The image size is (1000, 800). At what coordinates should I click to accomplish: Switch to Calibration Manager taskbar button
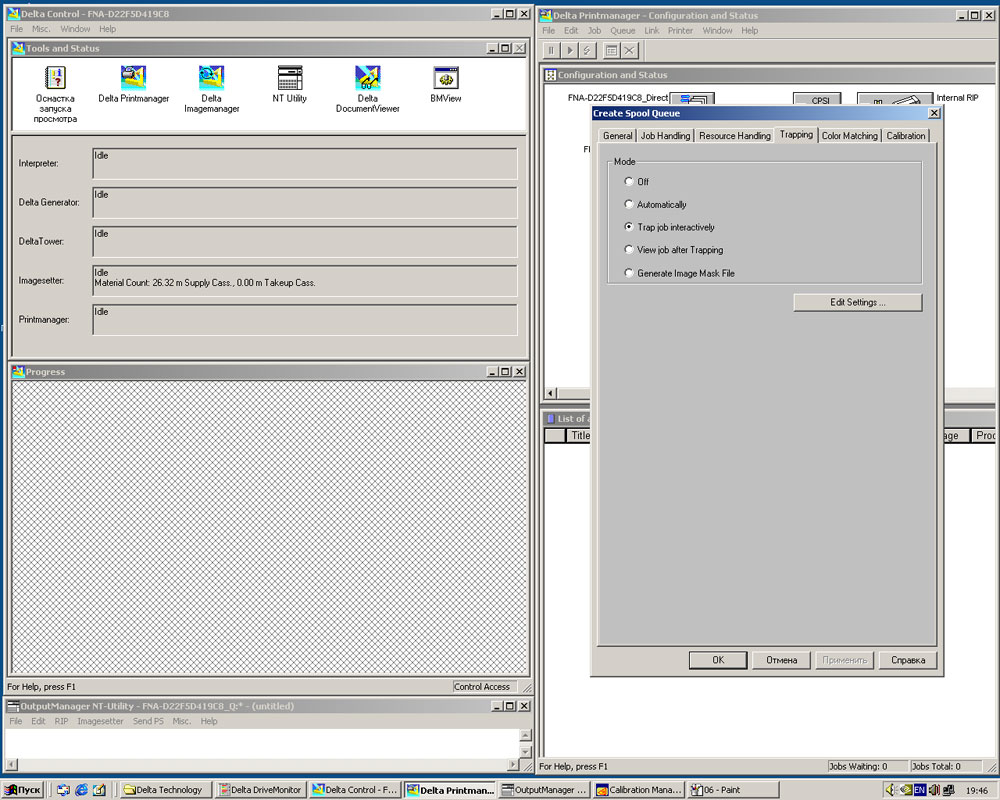pyautogui.click(x=638, y=790)
